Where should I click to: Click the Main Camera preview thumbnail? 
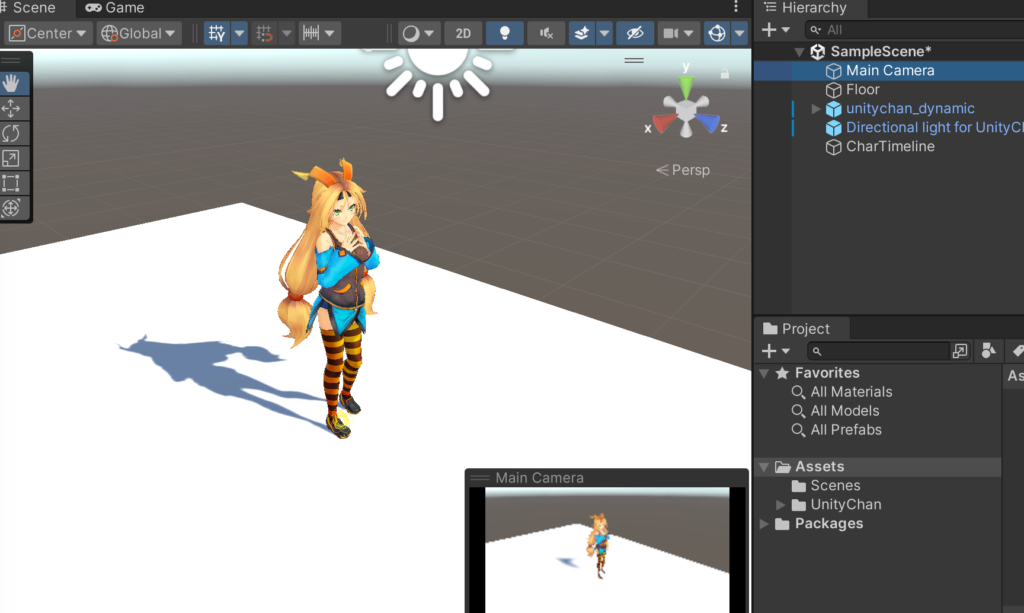pos(607,550)
